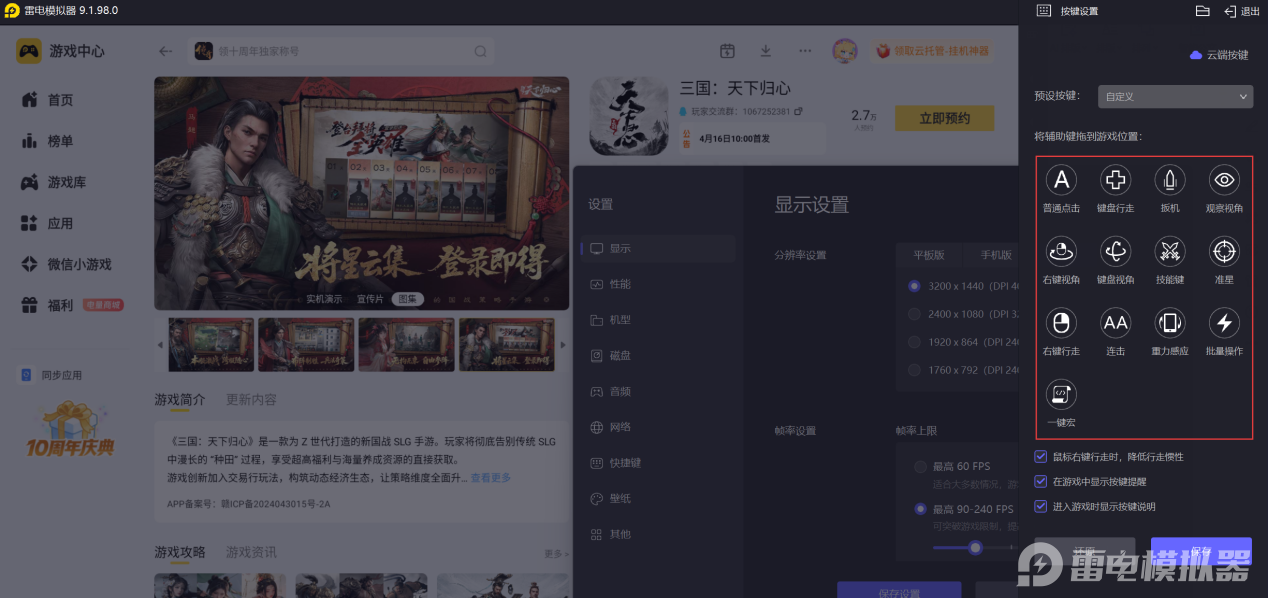Select 1760 x 792 resolution radio
Image resolution: width=1268 pixels, height=598 pixels.
point(914,370)
